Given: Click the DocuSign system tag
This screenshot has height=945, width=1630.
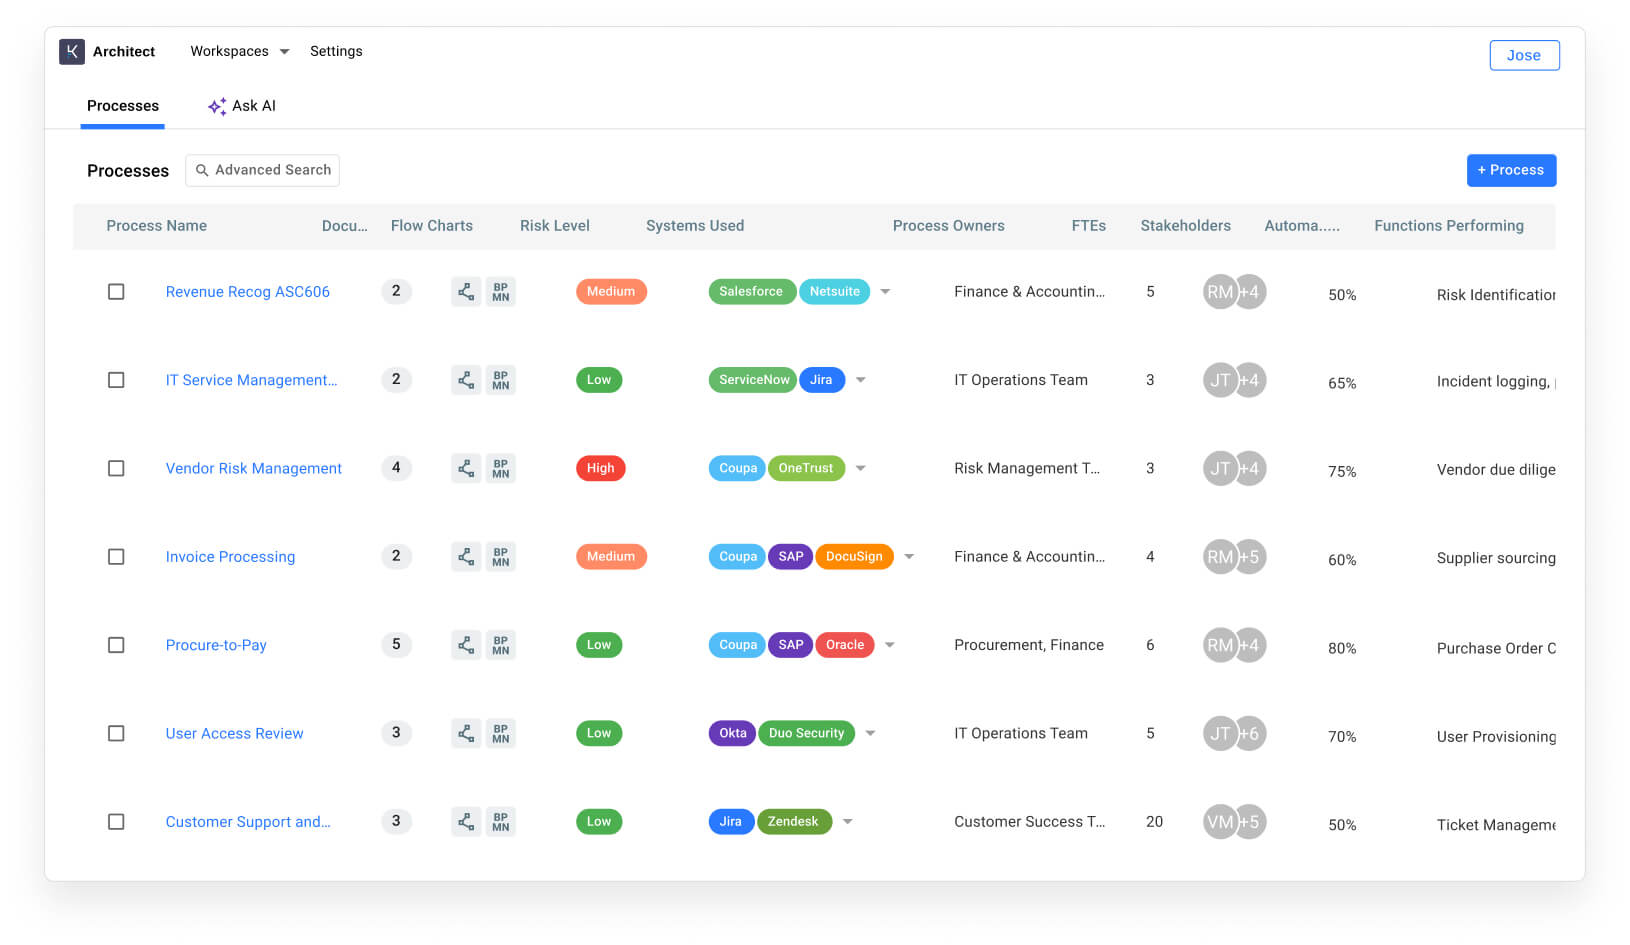Looking at the screenshot, I should click(x=854, y=556).
